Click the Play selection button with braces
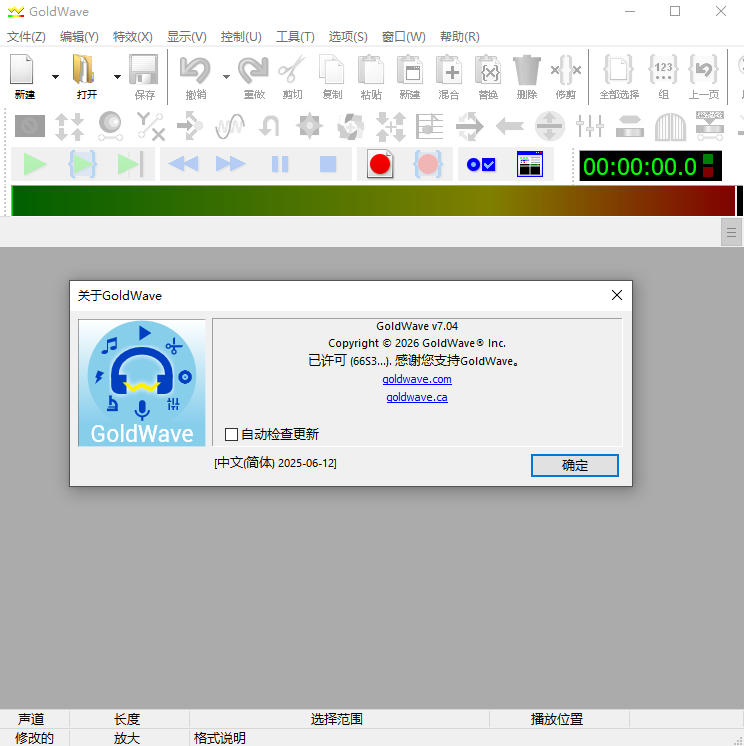Viewport: 744px width, 746px height. pos(83,164)
